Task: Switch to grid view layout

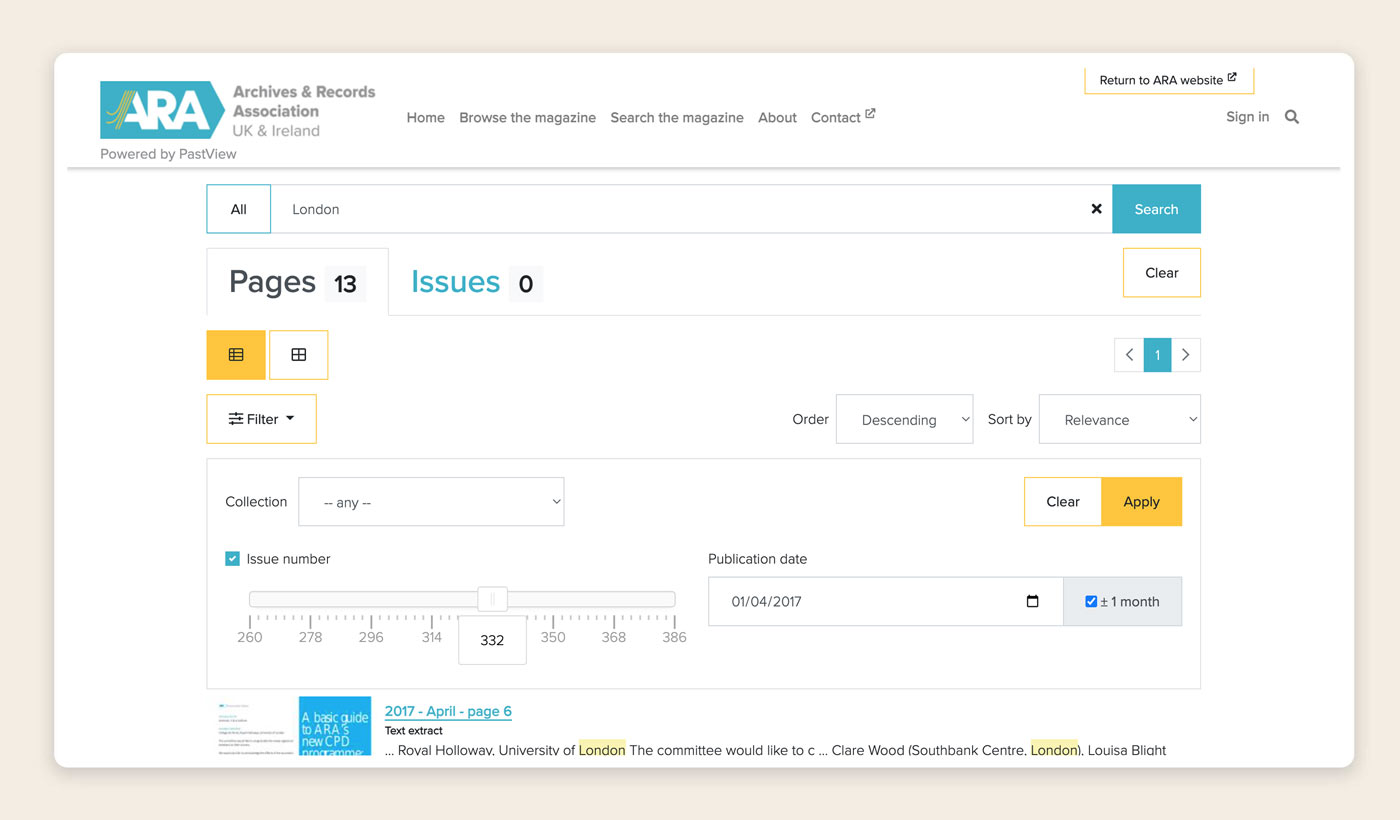Action: pos(298,355)
